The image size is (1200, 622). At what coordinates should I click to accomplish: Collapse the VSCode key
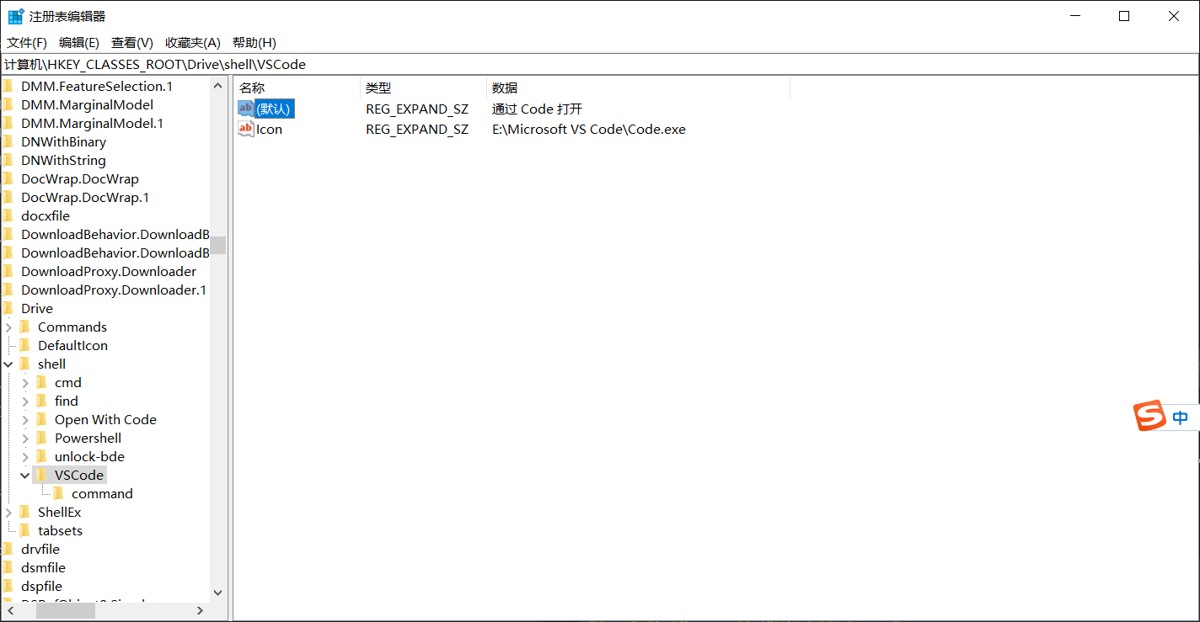[x=26, y=475]
